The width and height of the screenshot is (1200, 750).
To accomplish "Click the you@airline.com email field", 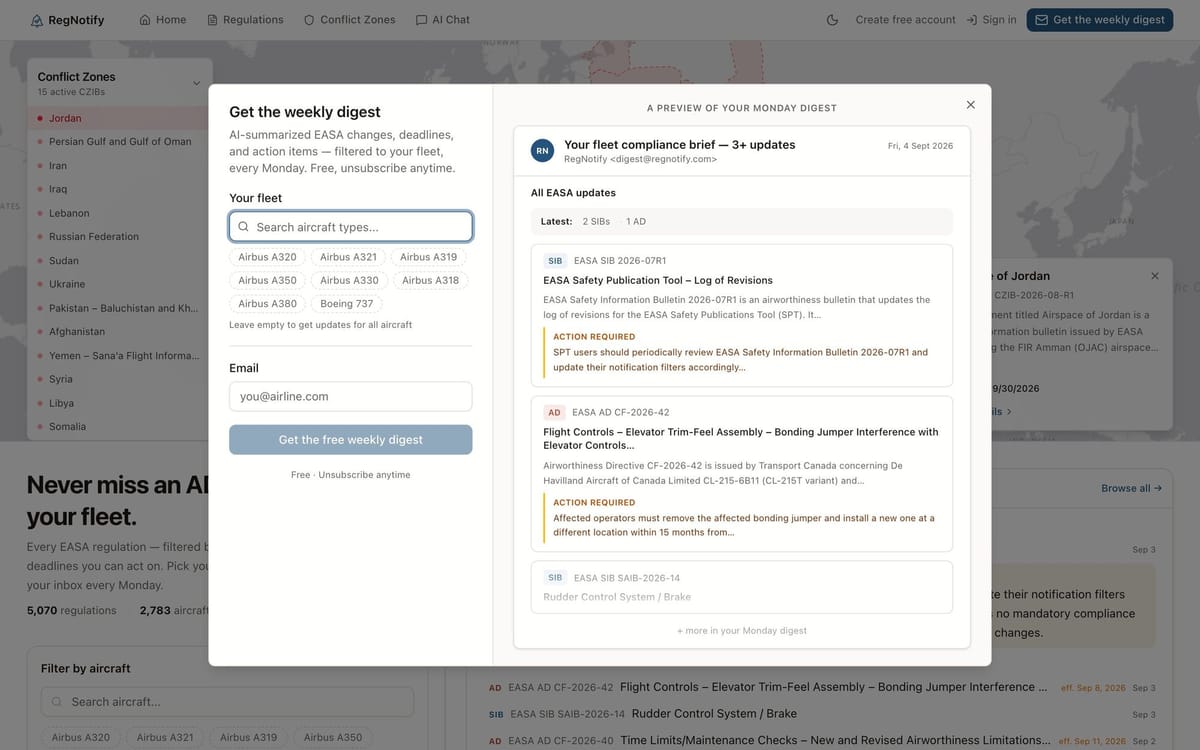I will (351, 397).
